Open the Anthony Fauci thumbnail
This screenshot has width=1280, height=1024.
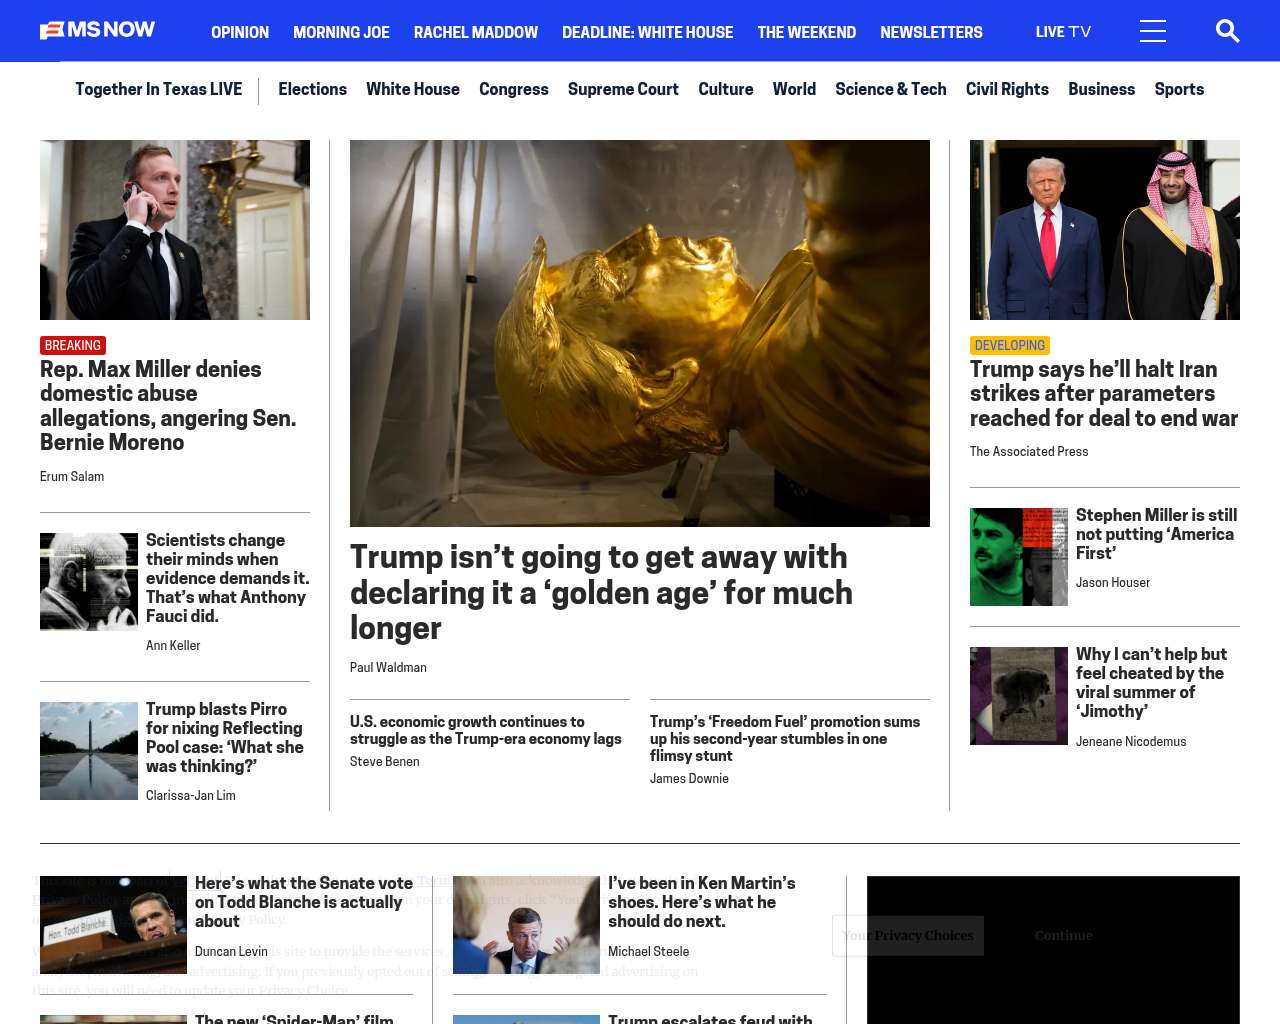[x=89, y=582]
